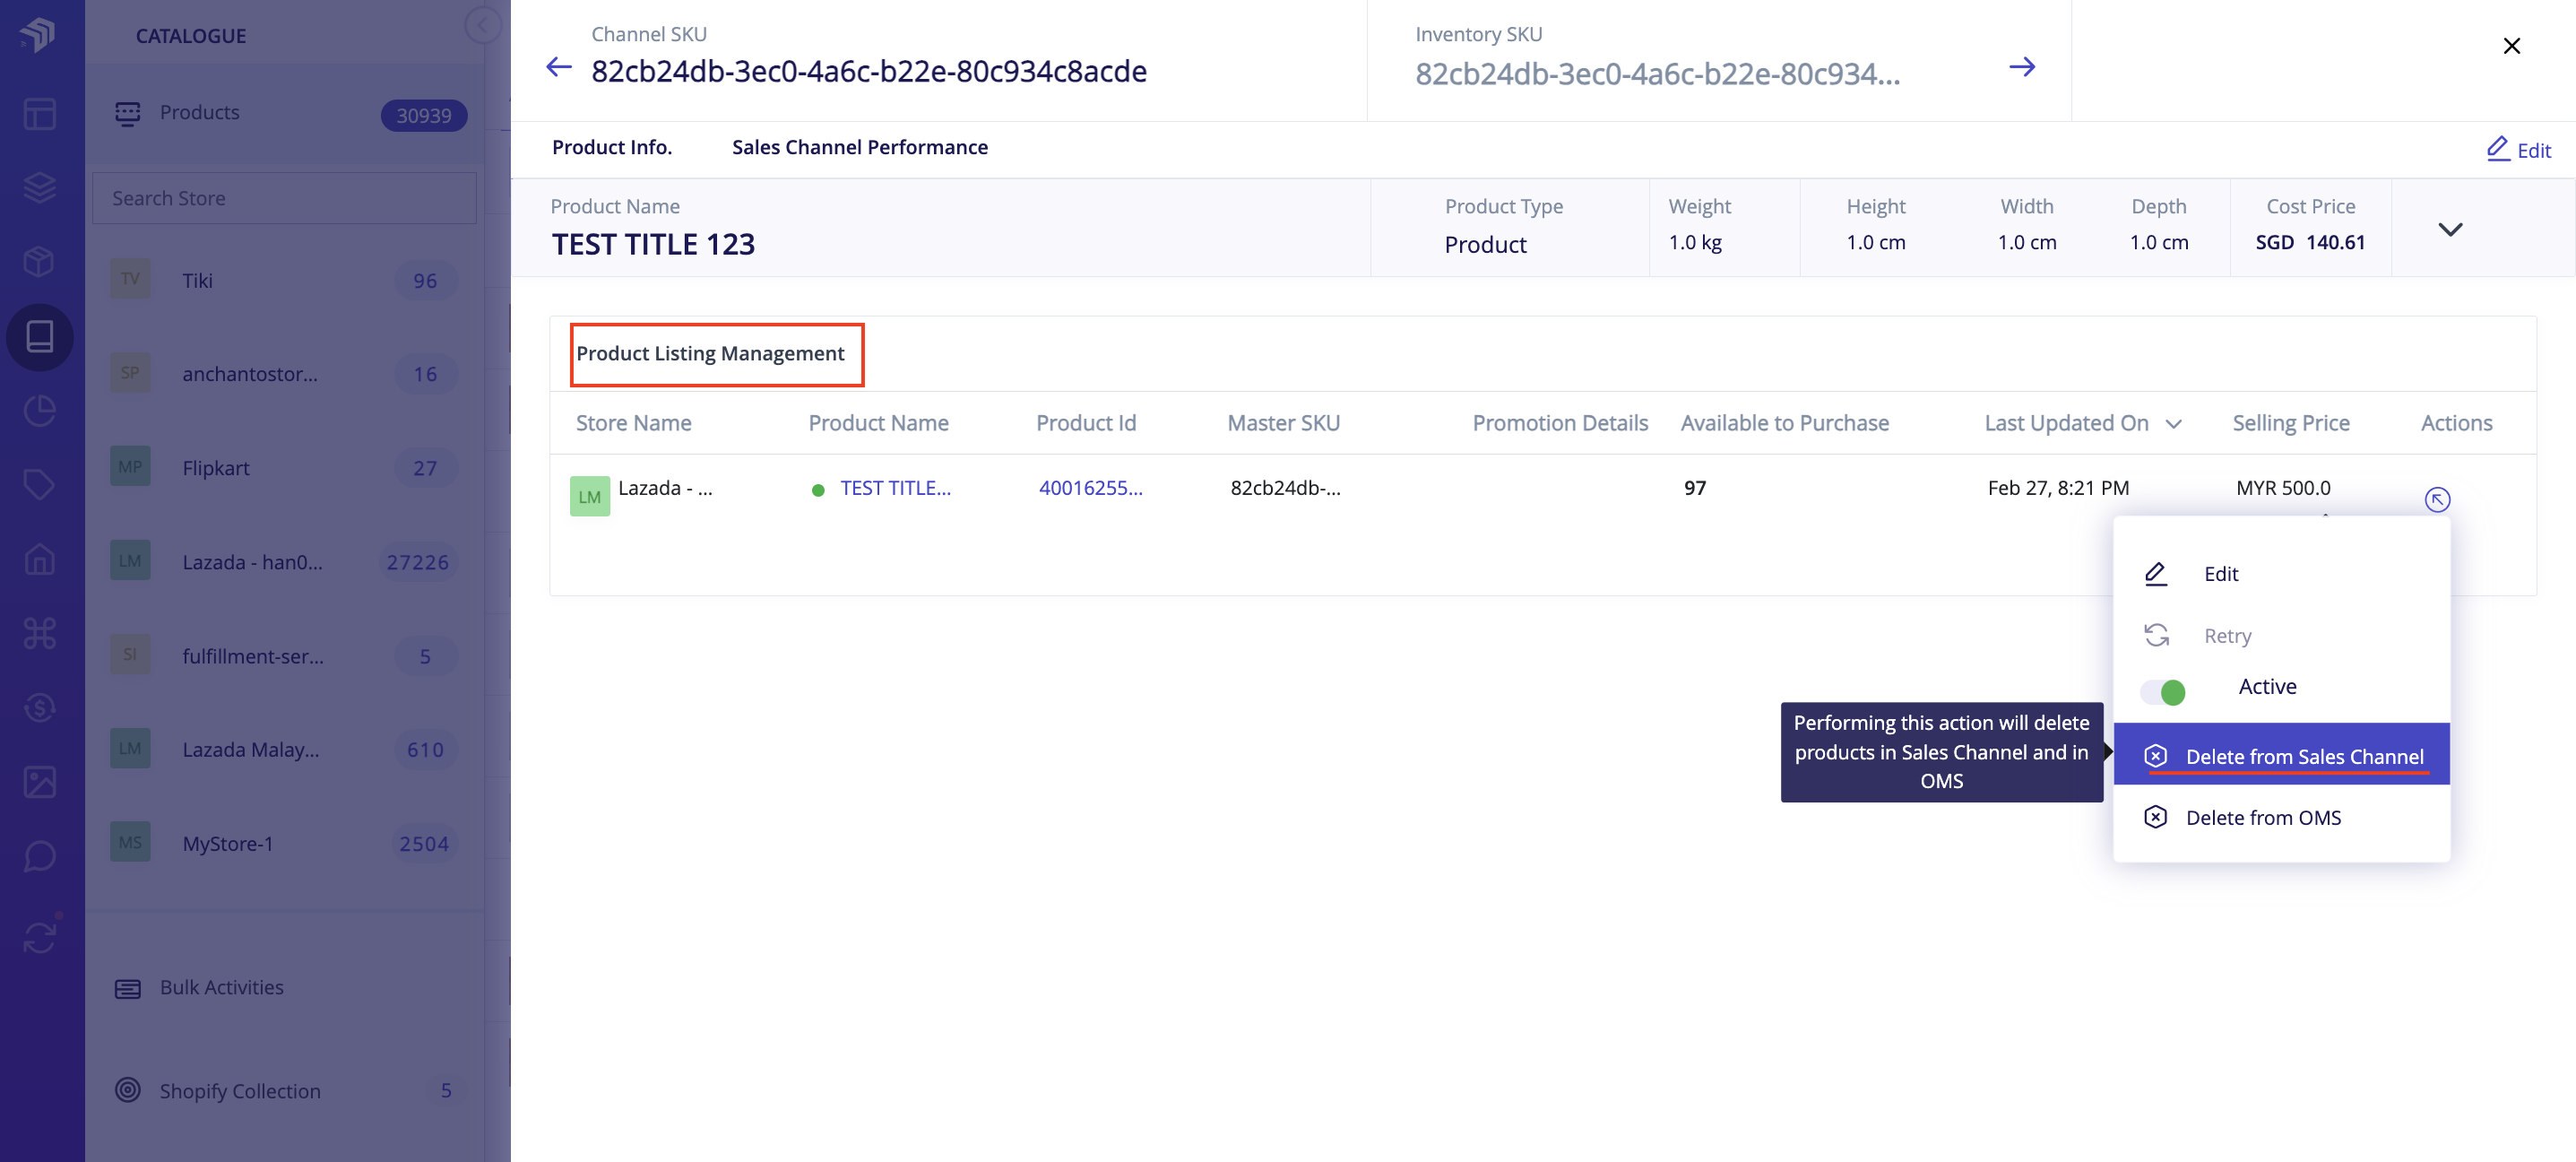
Task: Open Shopify Collection entry
Action: tap(285, 1090)
